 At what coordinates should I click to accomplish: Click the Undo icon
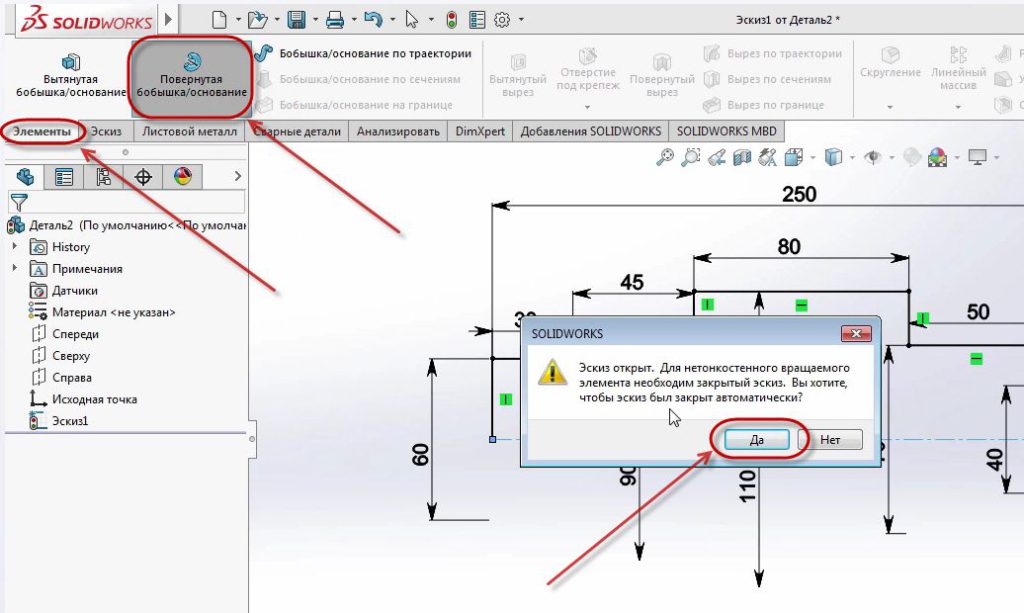(x=373, y=20)
